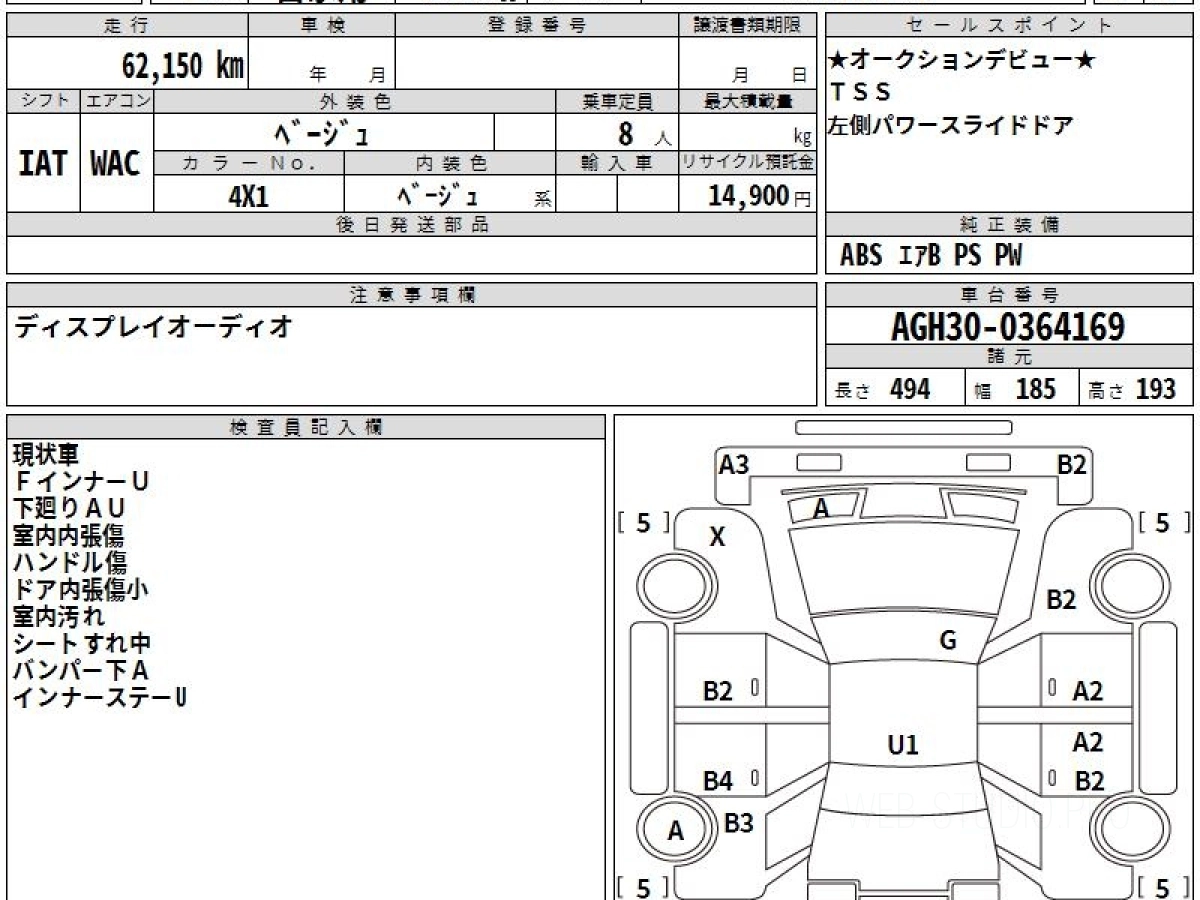1200x900 pixels.
Task: Select the 室内汚れ note
Action: (x=59, y=617)
